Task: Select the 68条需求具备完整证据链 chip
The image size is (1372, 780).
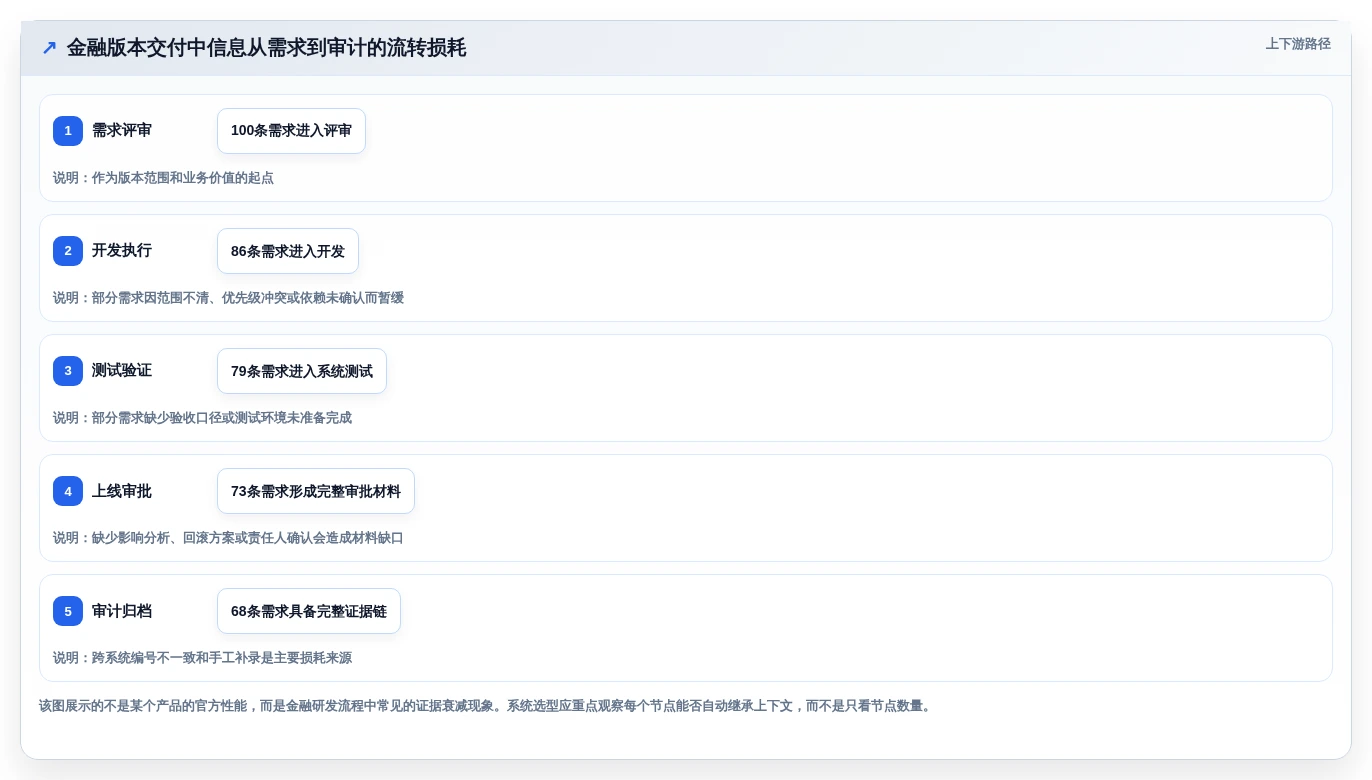Action: [x=309, y=611]
